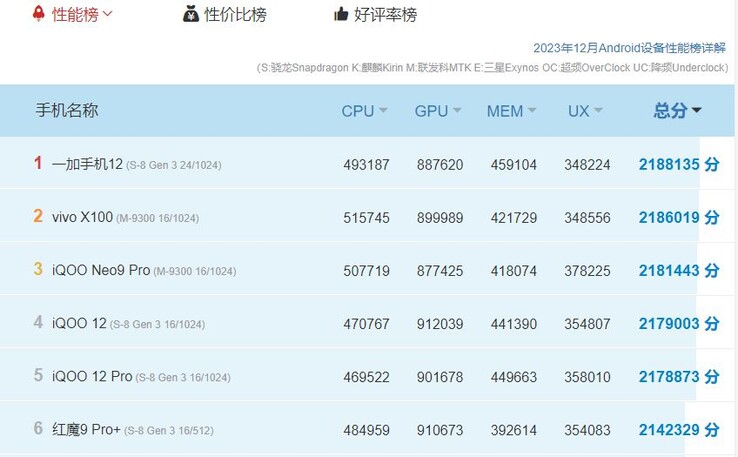Open the vivo X100 phone entry

coord(82,217)
